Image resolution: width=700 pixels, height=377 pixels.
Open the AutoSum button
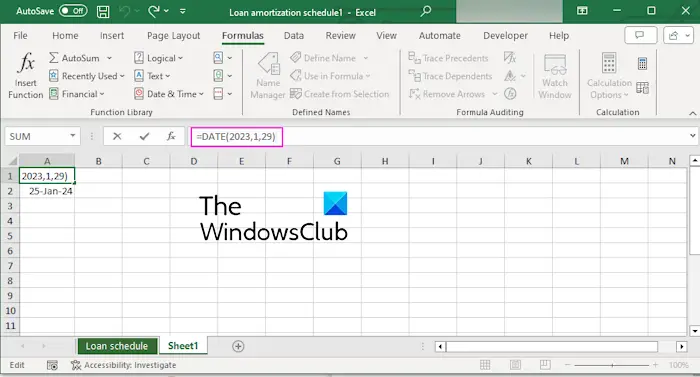74,58
